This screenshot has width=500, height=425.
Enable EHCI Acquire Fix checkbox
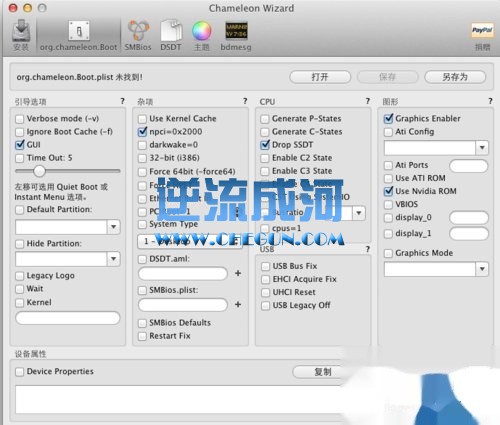pyautogui.click(x=265, y=279)
